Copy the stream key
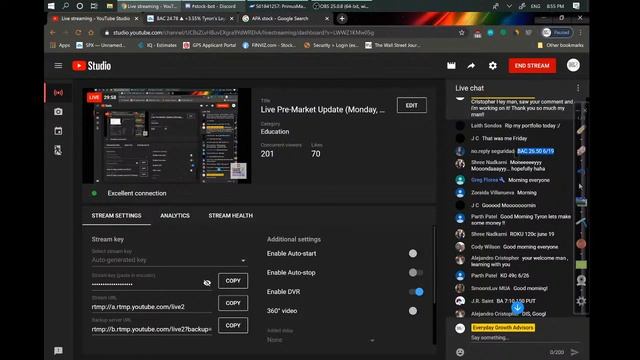The height and width of the screenshot is (360, 640). click(x=233, y=281)
